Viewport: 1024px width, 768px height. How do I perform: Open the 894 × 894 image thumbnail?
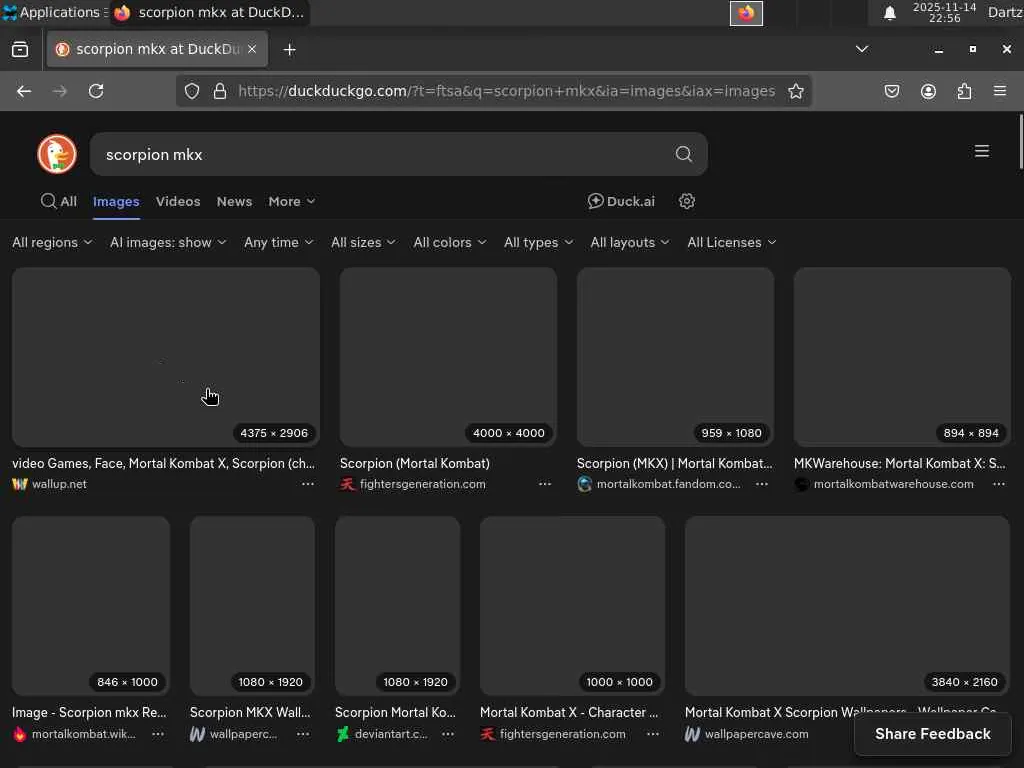click(902, 357)
